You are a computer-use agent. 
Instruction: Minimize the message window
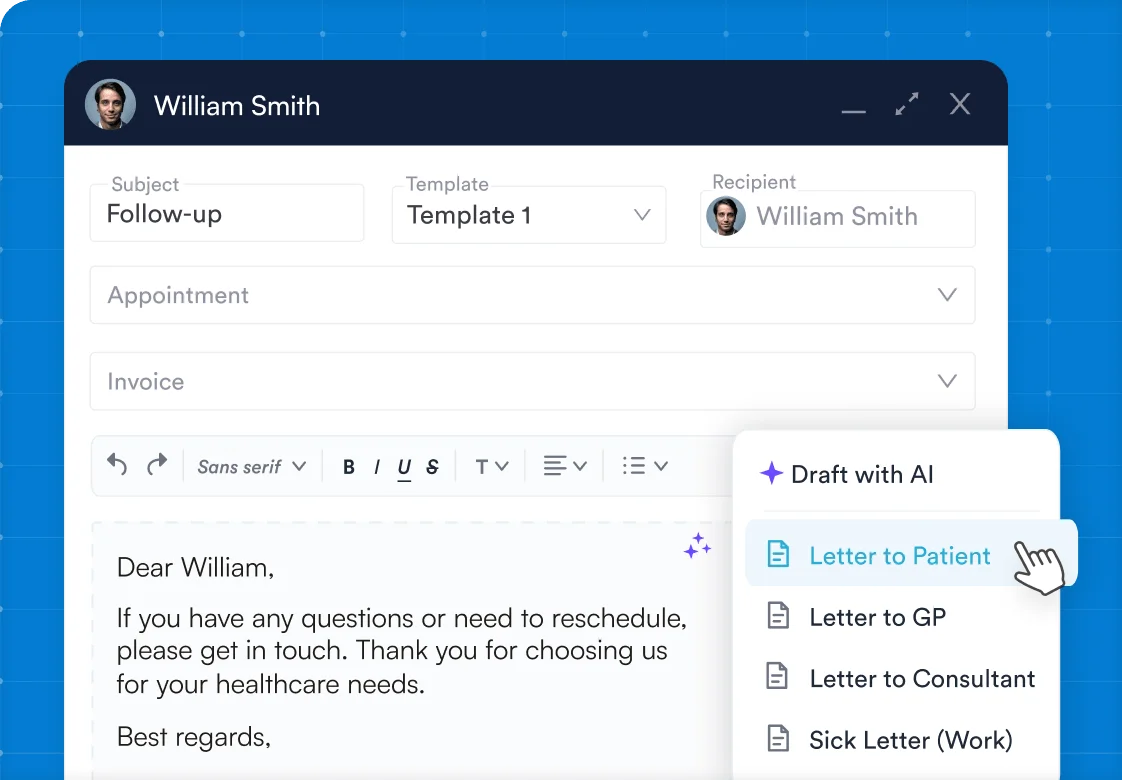(853, 111)
